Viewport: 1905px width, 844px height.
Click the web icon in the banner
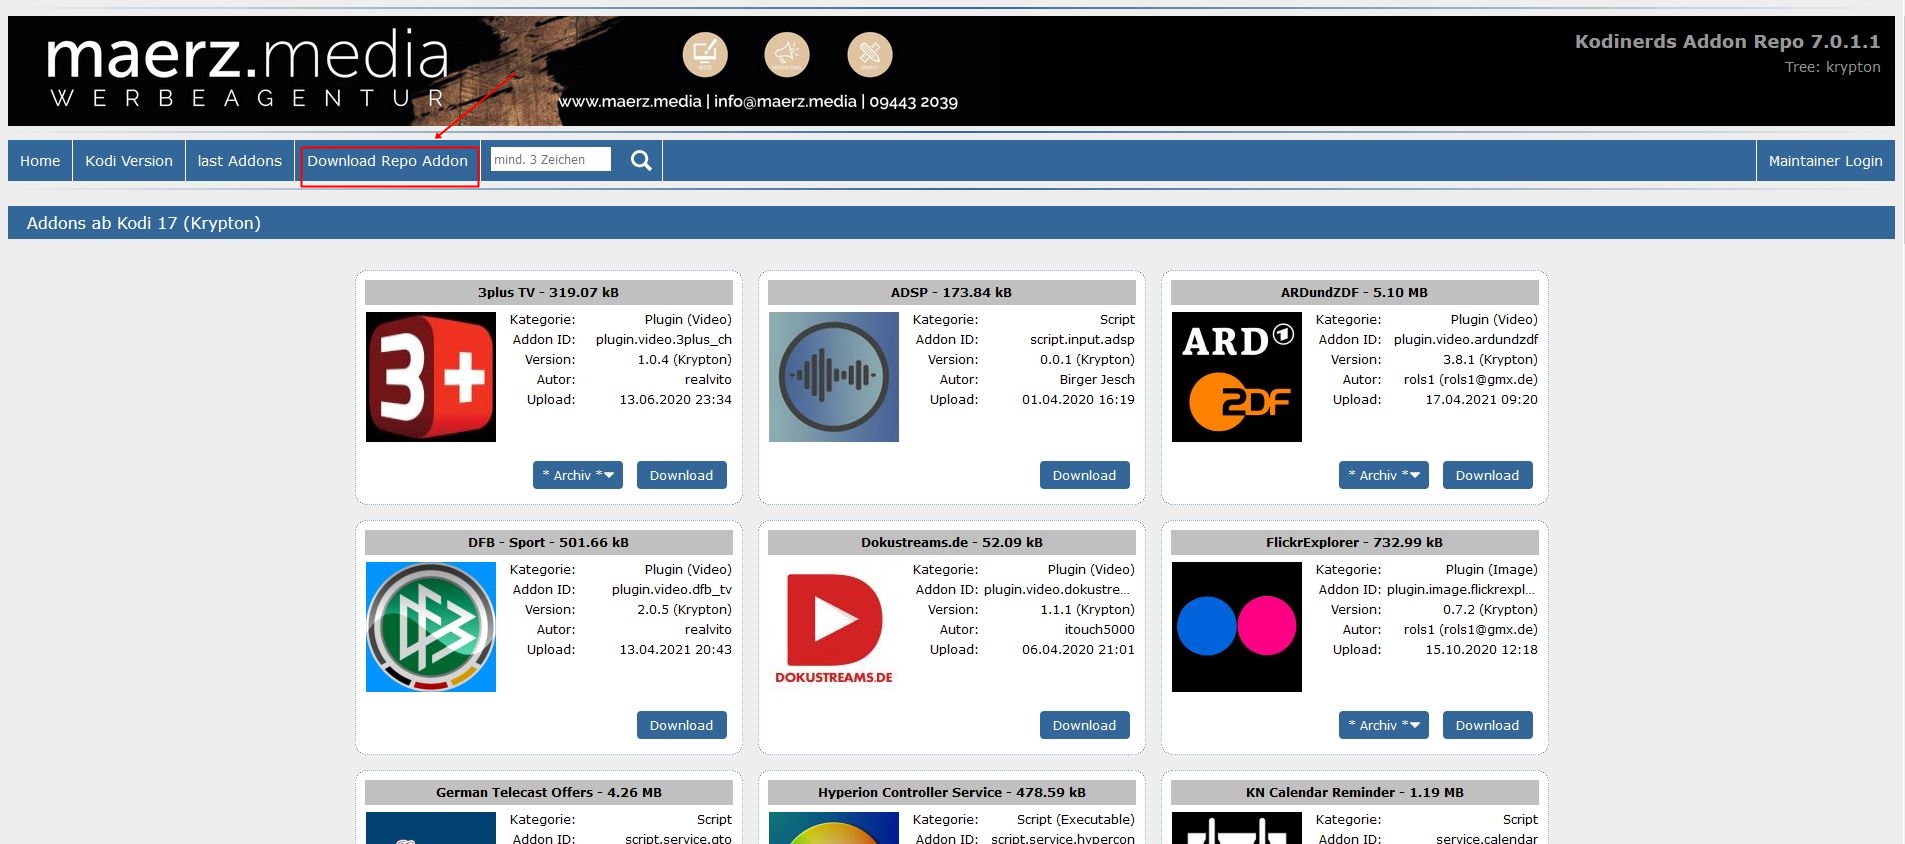pos(705,54)
